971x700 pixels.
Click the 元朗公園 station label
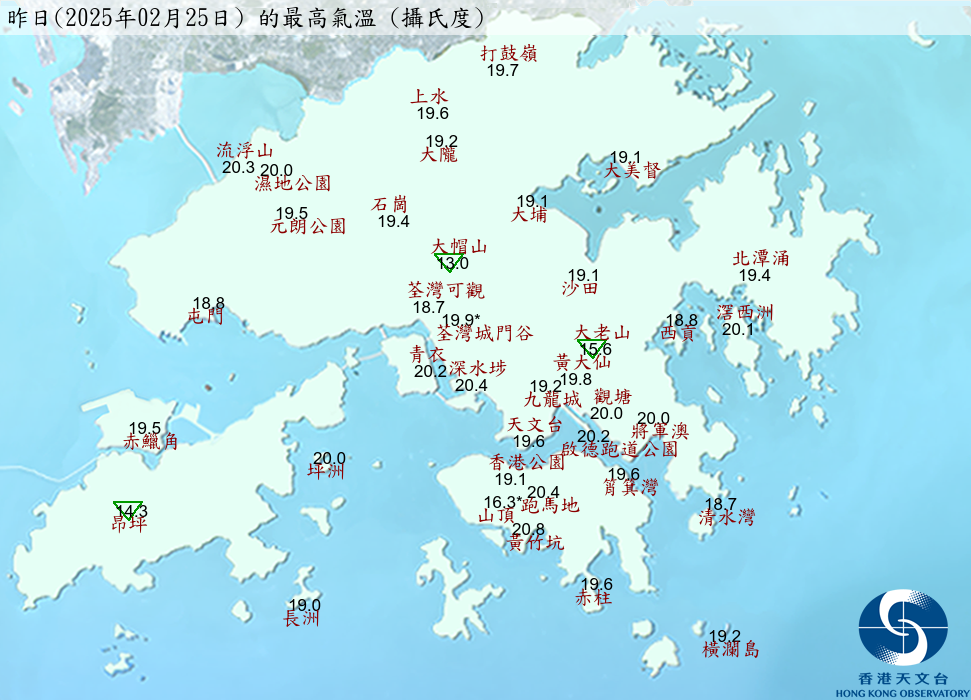click(308, 227)
